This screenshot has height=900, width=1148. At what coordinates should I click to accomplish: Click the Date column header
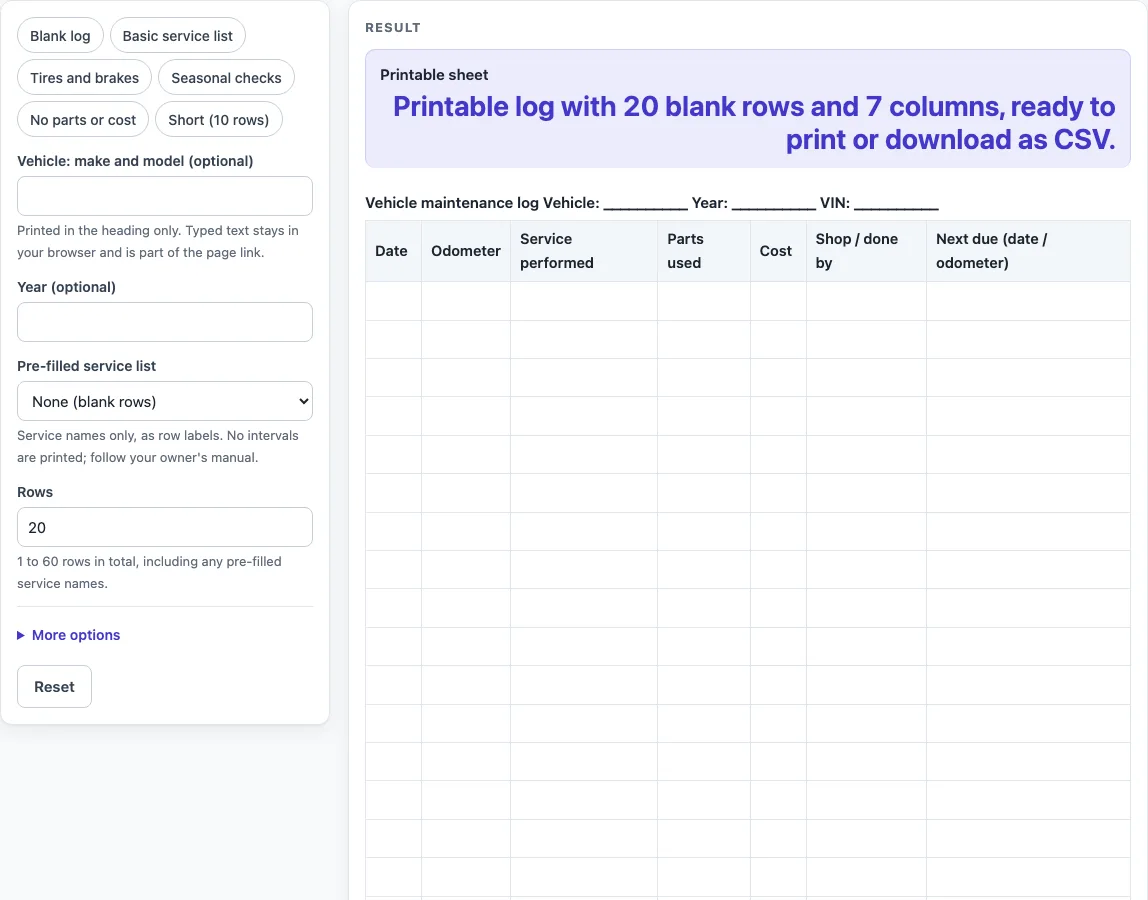click(393, 251)
